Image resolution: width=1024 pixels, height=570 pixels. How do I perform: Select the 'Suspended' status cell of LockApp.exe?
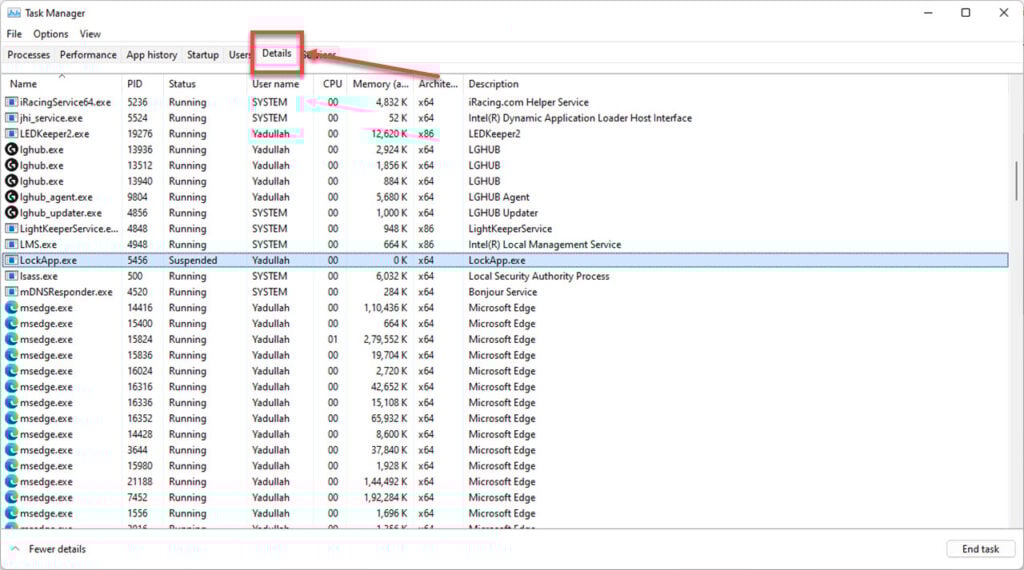tap(193, 260)
